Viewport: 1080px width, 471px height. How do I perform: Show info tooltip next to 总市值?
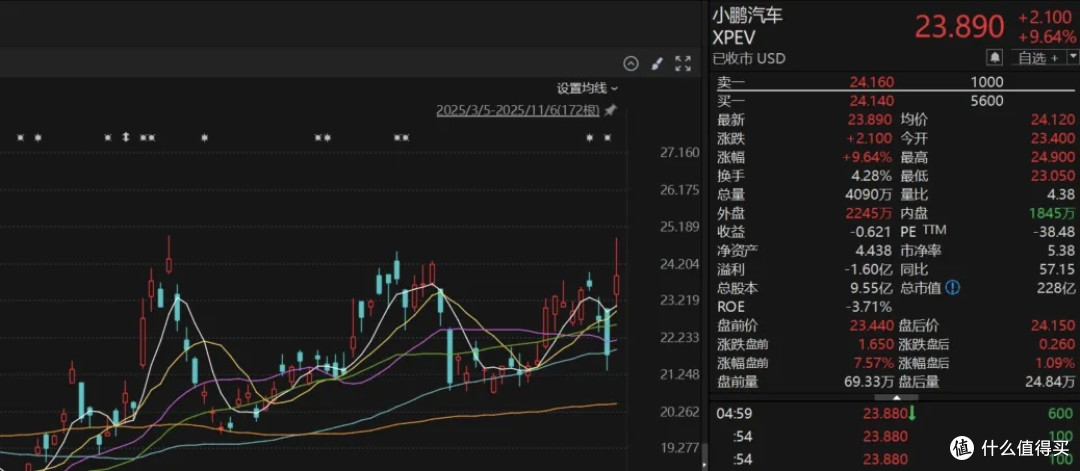pos(952,289)
